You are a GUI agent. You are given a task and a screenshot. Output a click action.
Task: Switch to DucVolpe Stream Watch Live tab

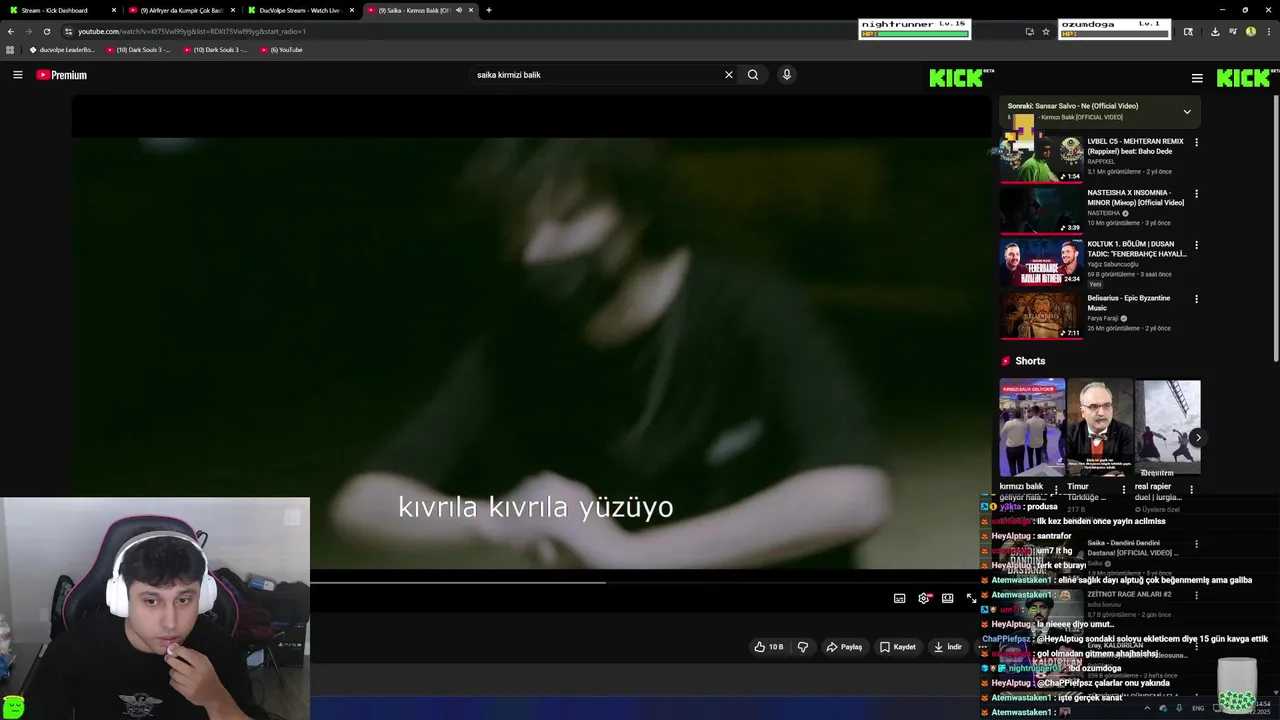click(x=298, y=10)
